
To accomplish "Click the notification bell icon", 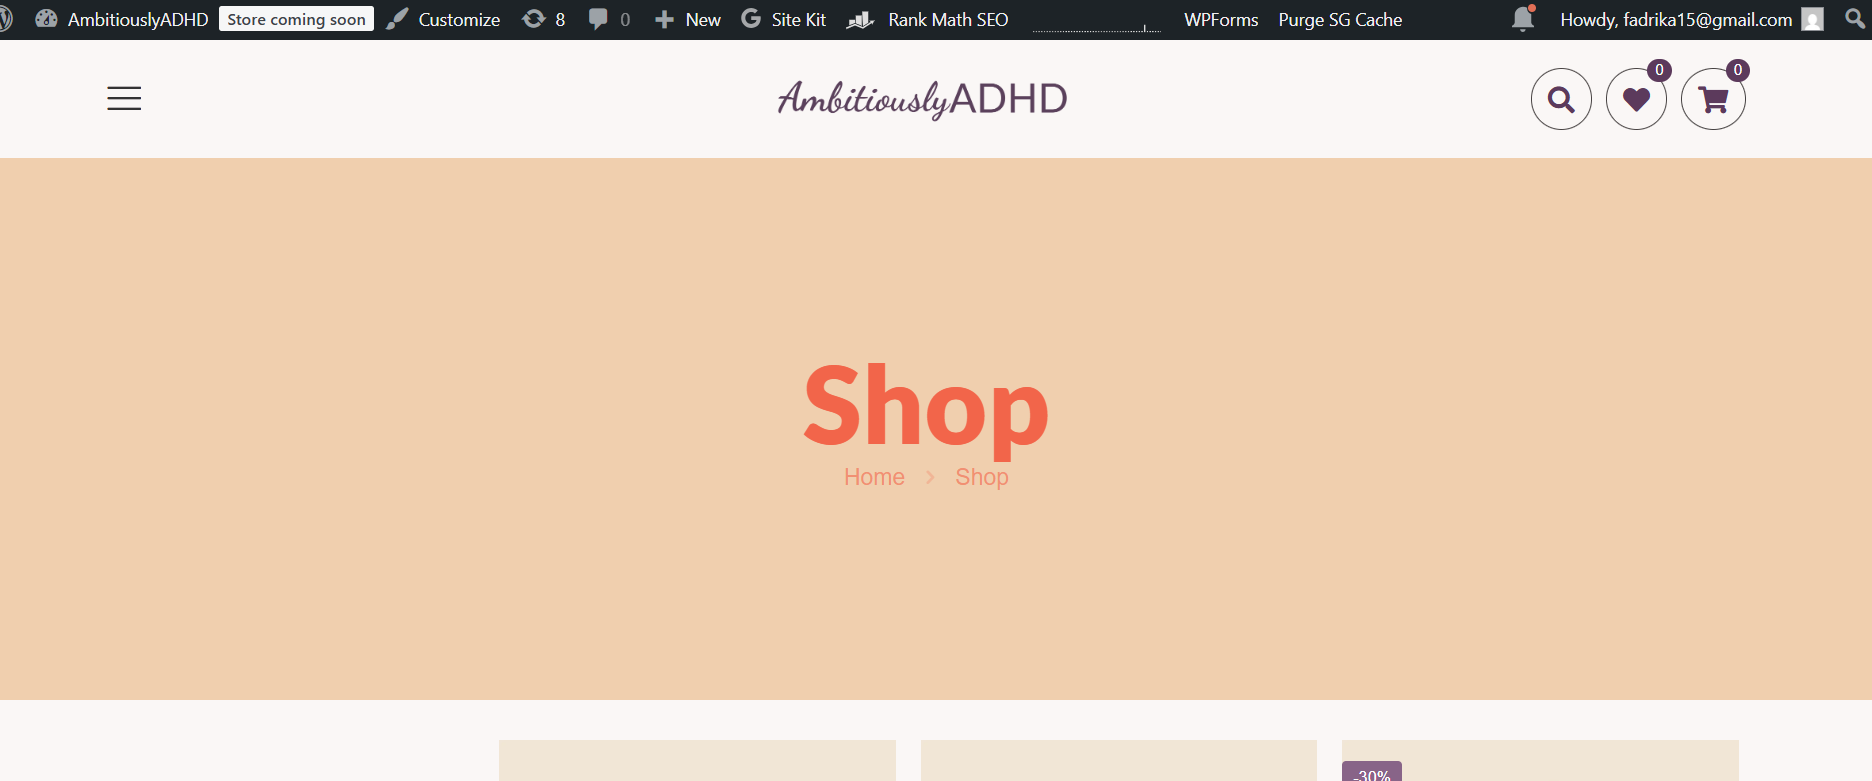I will 1523,19.
